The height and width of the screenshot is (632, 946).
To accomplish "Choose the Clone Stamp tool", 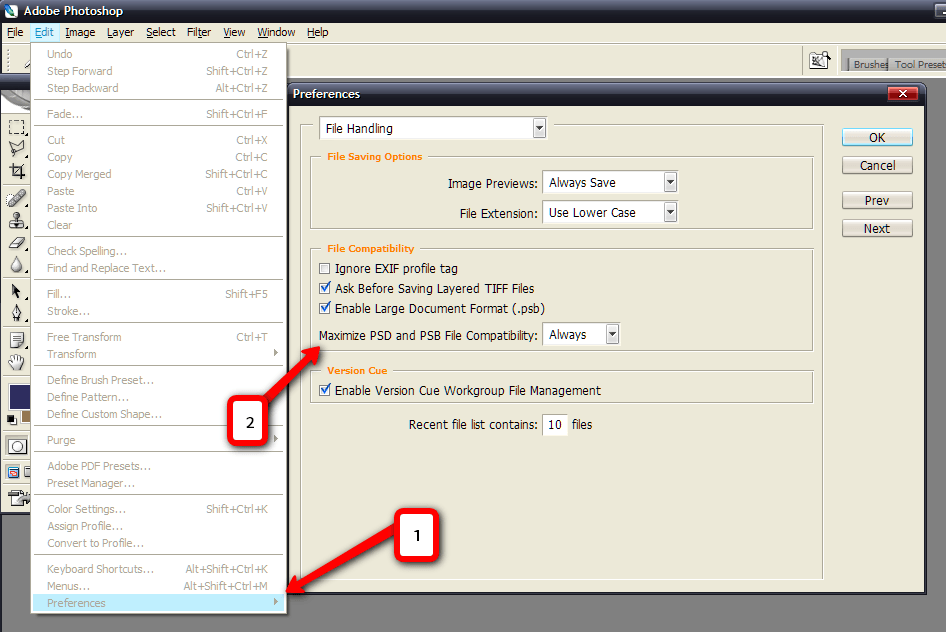I will (x=16, y=220).
